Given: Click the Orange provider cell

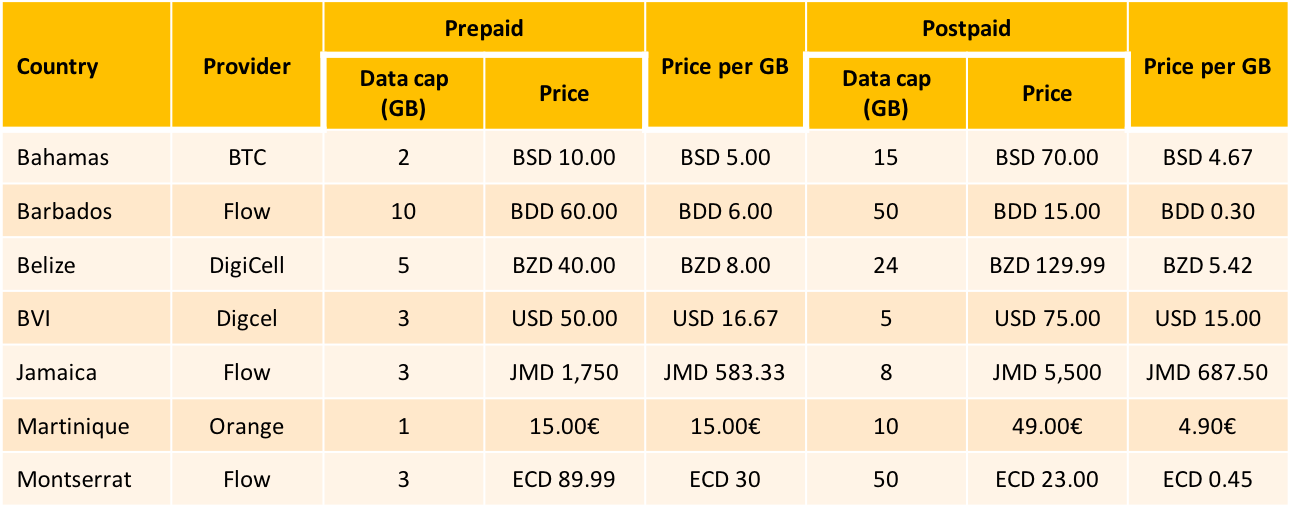Looking at the screenshot, I should click(247, 426).
